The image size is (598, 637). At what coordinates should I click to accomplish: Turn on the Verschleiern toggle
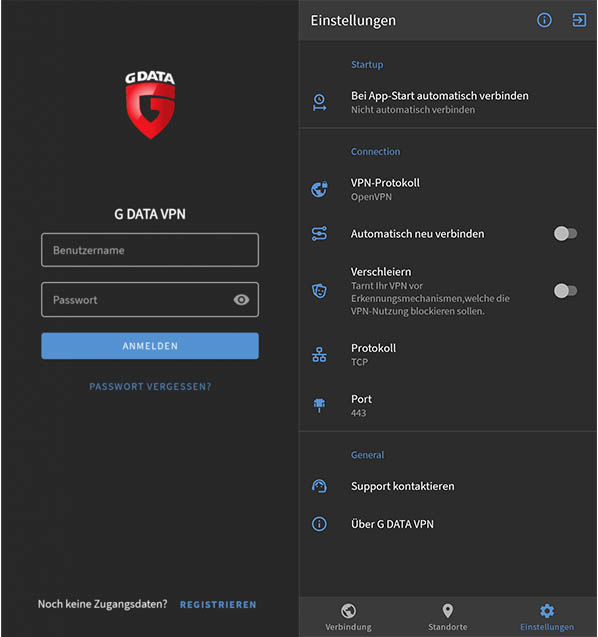pyautogui.click(x=565, y=291)
